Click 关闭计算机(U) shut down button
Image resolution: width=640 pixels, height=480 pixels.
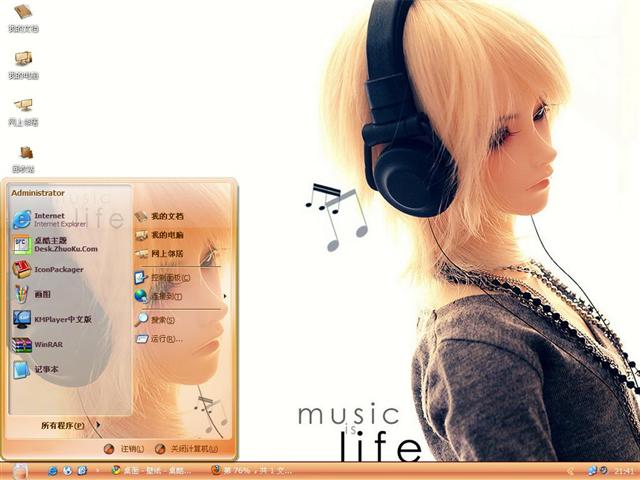(187, 449)
